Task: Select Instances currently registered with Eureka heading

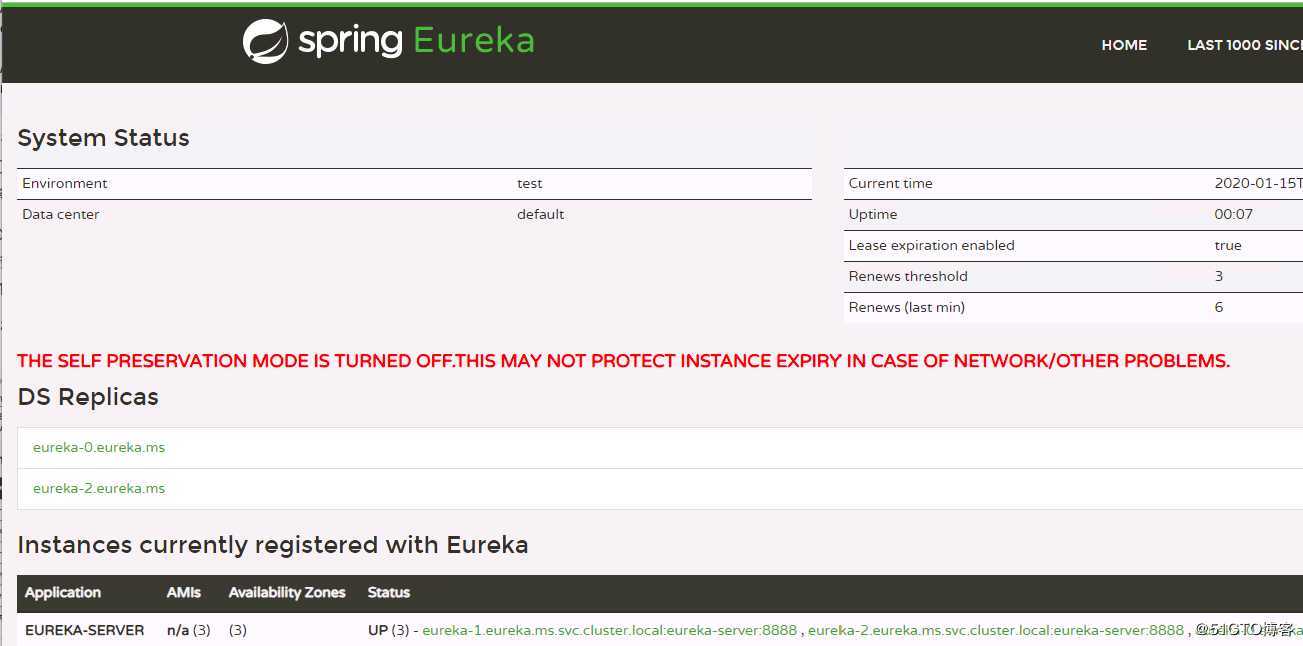Action: [x=273, y=545]
